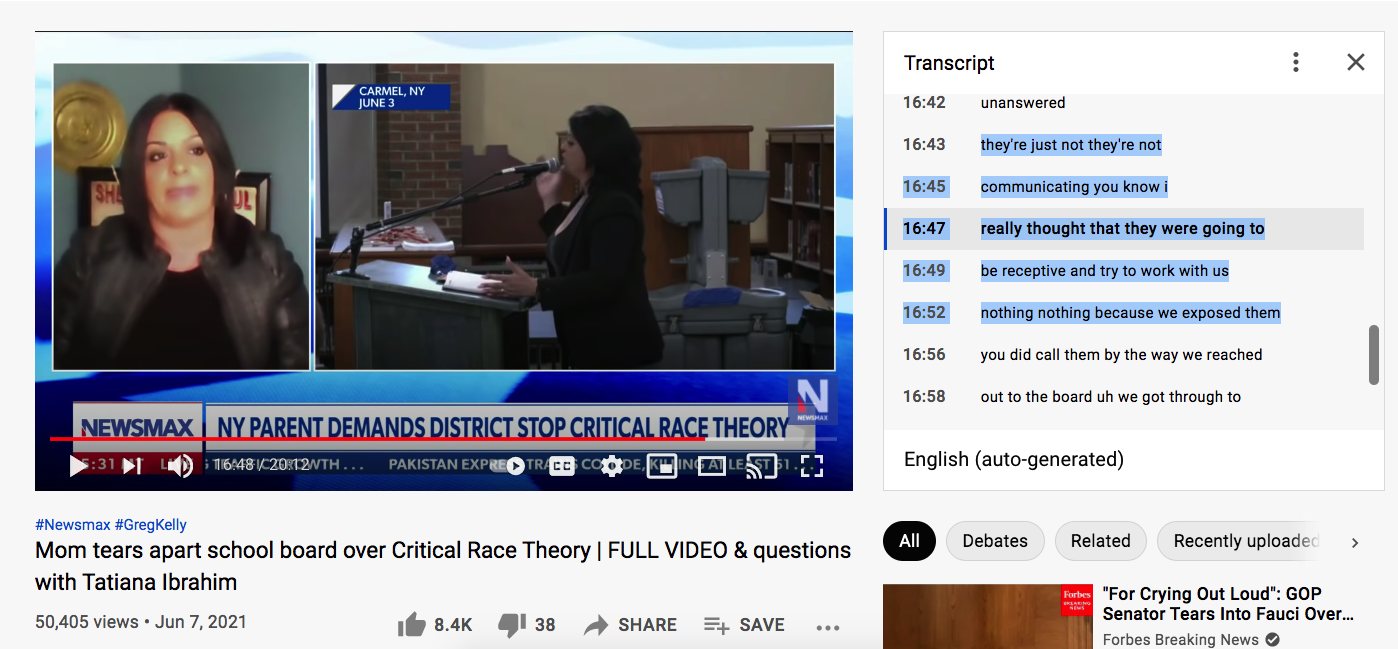Seek on the red video progress bar
This screenshot has height=649, width=1398.
443,438
